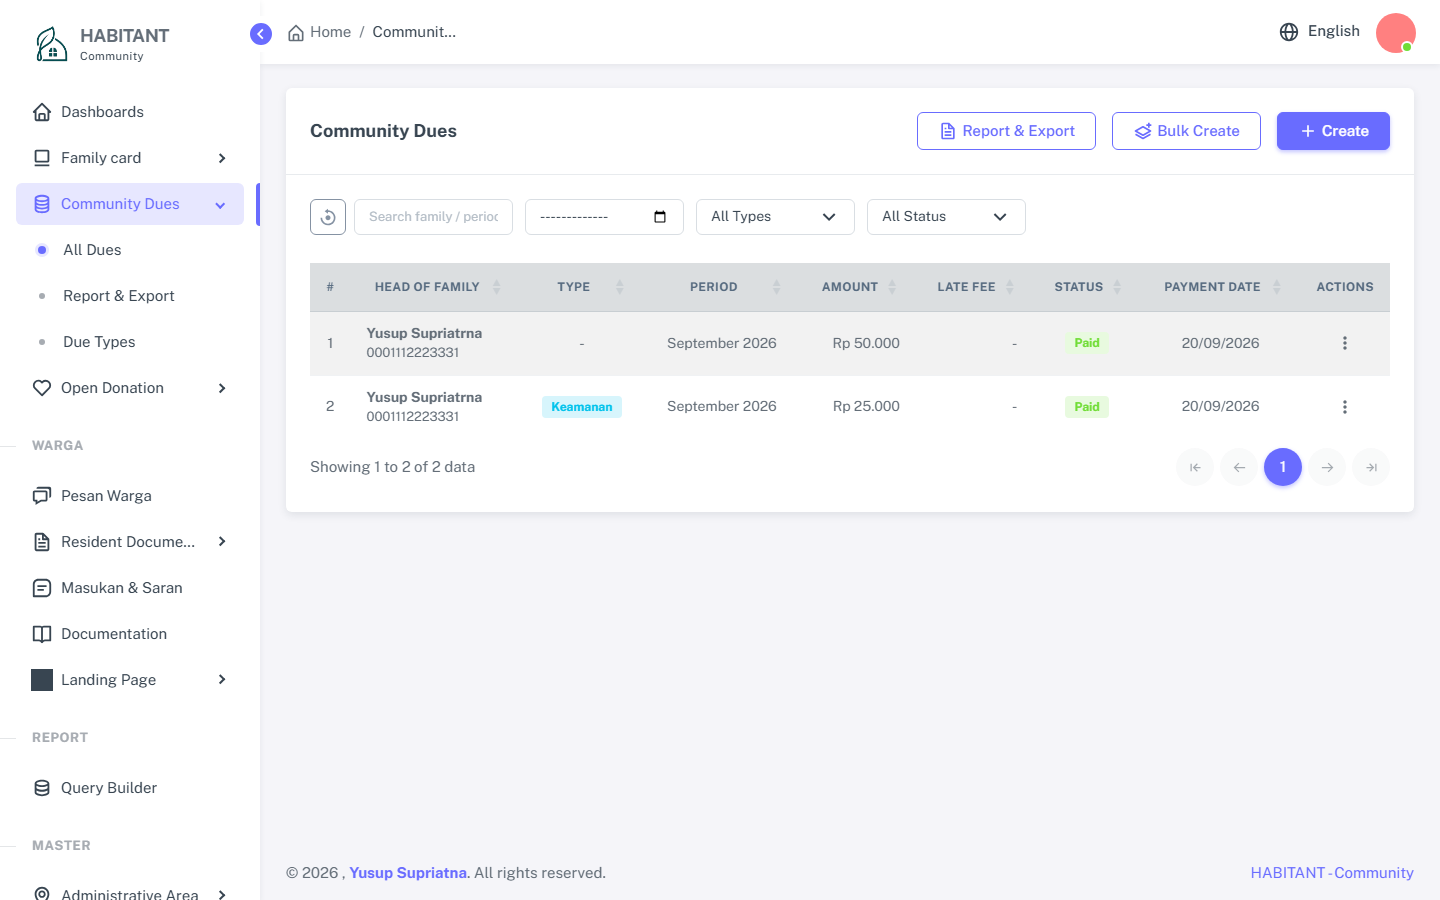Open Masukan & Saran in the sidebar
This screenshot has width=1440, height=900.
pyautogui.click(x=130, y=588)
